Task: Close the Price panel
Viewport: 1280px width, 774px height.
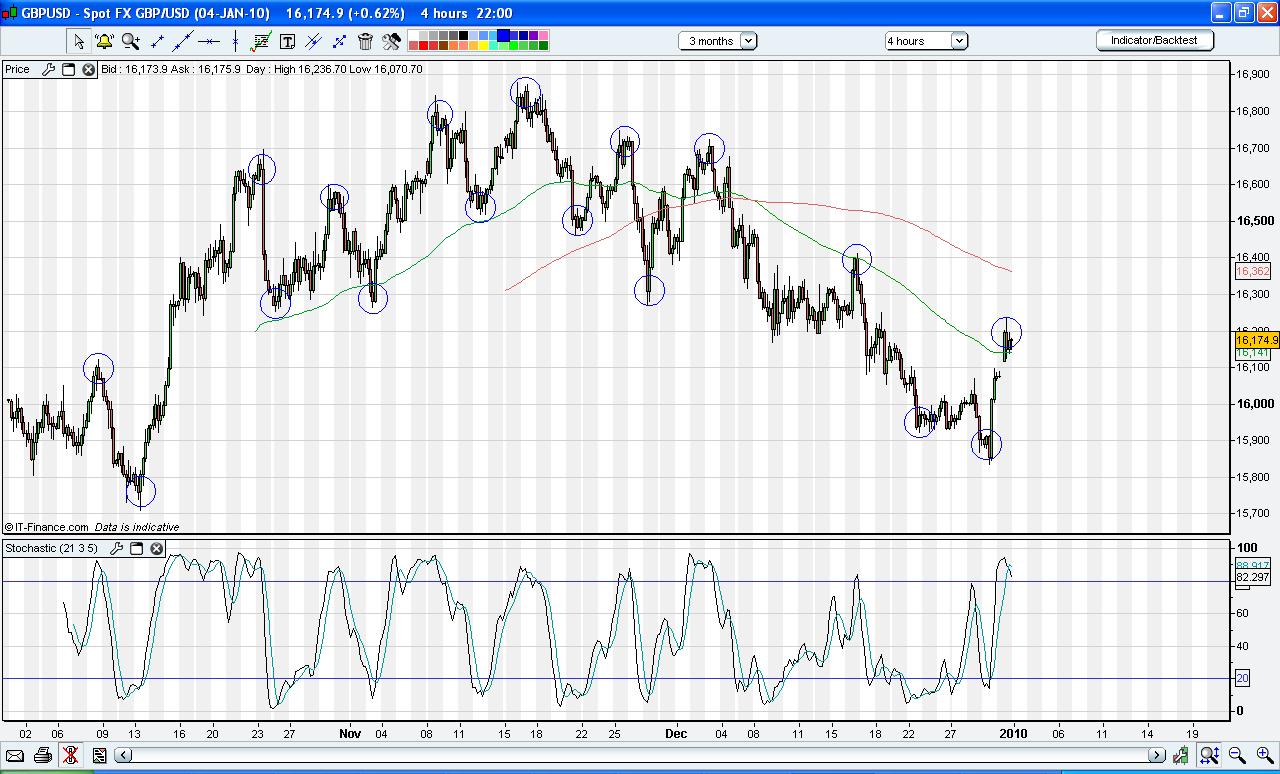Action: pyautogui.click(x=88, y=69)
